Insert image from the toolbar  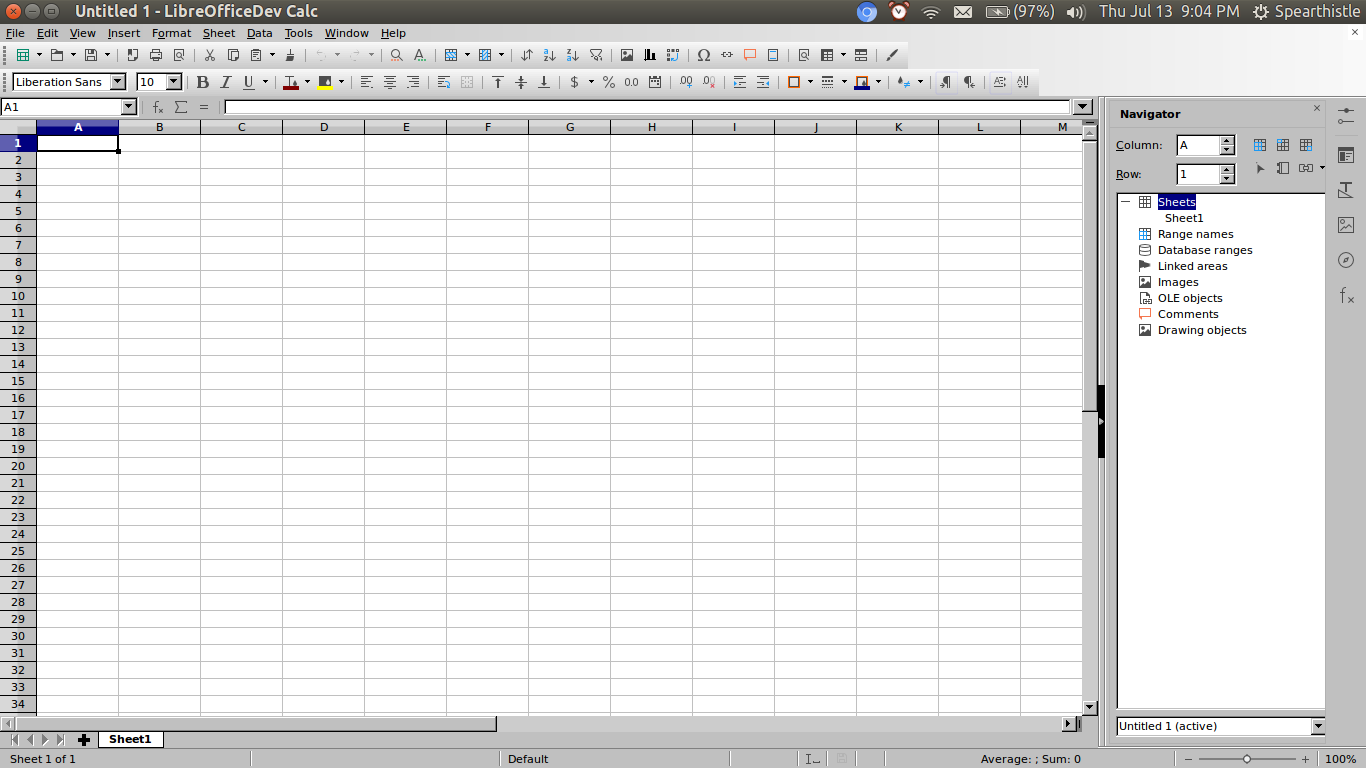[x=627, y=55]
